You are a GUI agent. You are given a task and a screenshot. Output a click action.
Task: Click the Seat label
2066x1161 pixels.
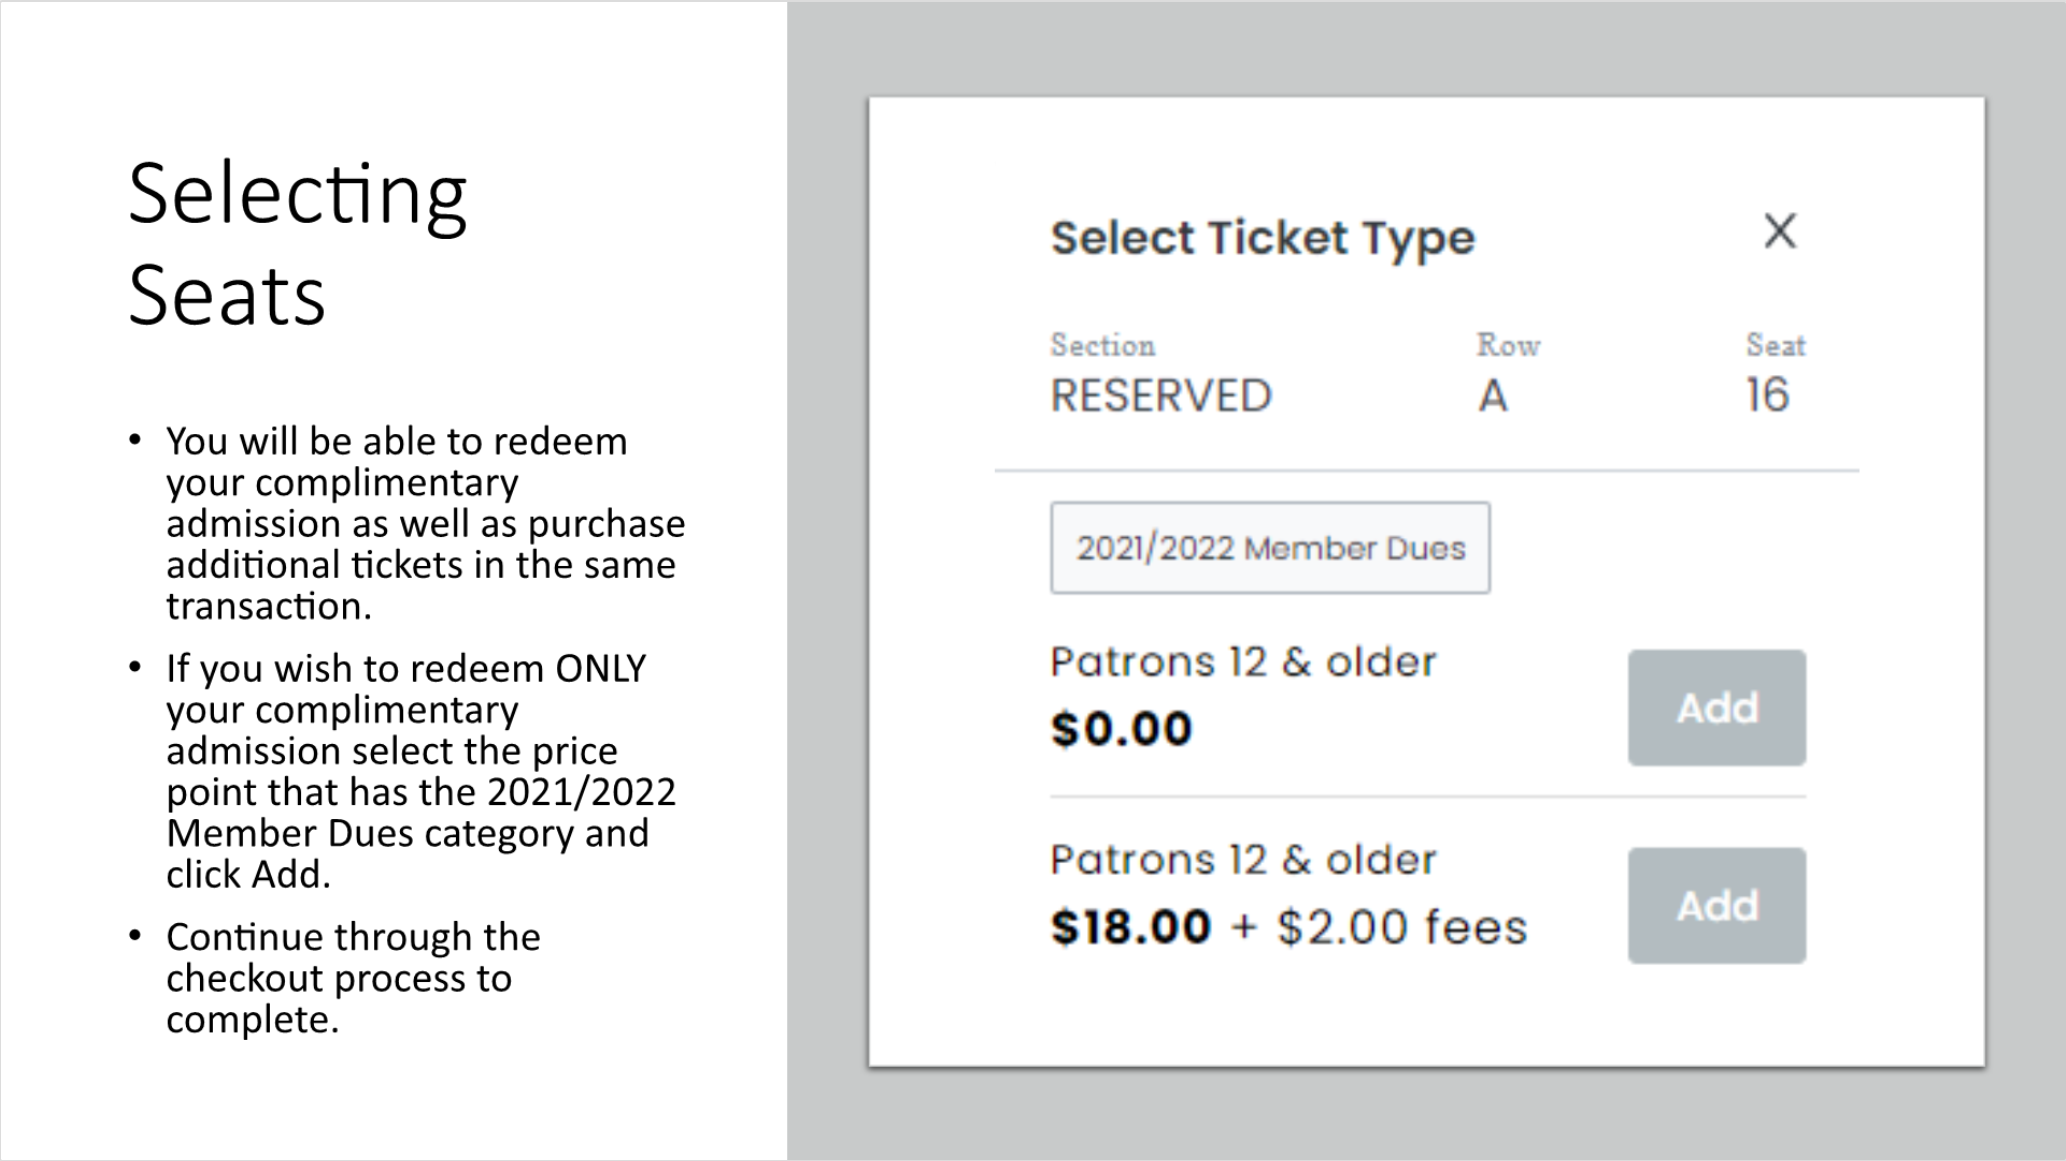click(1775, 346)
